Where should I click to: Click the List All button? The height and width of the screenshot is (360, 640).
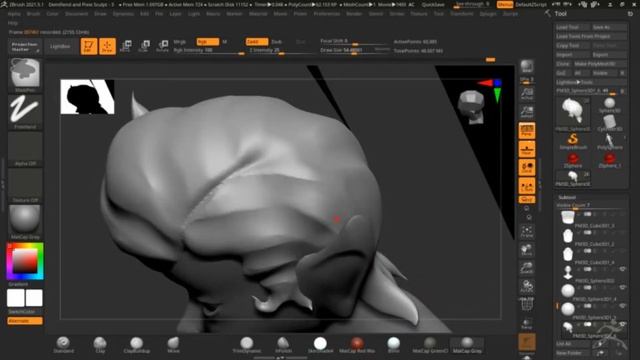tap(572, 344)
